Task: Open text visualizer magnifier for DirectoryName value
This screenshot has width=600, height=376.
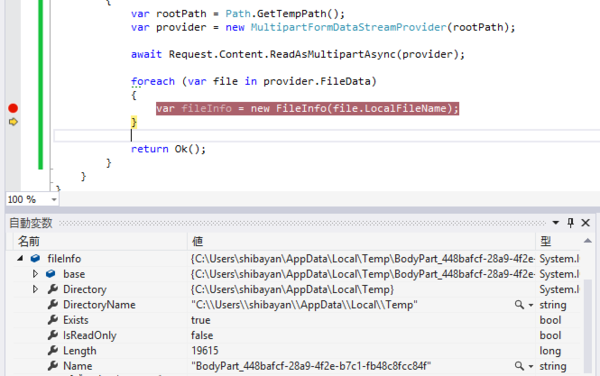Action: [x=519, y=305]
